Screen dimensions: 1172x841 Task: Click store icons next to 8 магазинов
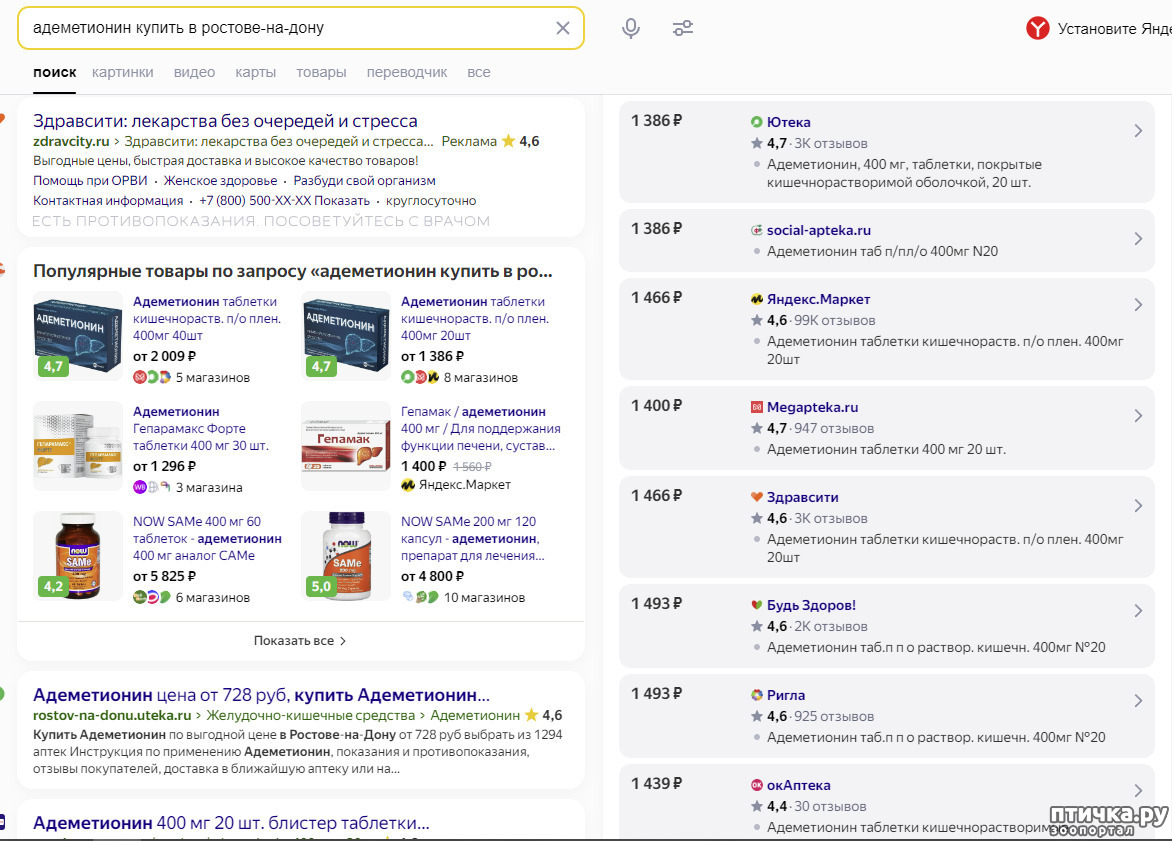420,378
